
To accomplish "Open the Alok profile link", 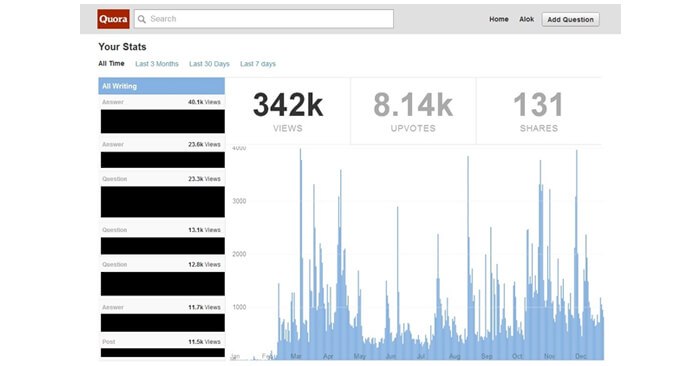I will [x=526, y=19].
